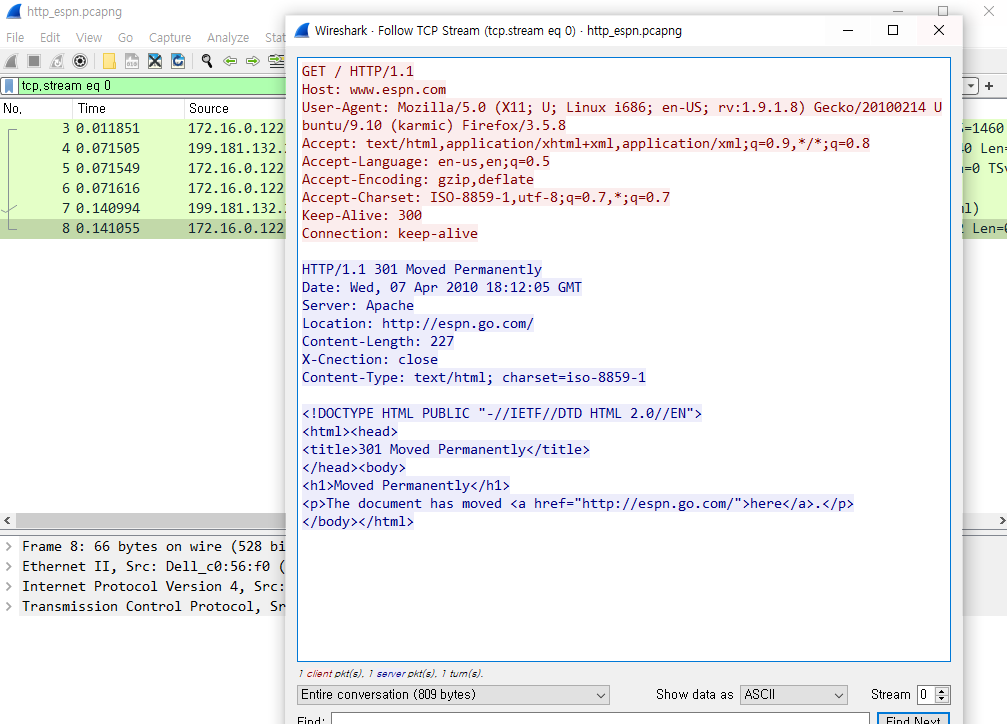Open the Go menu
Viewport: 1007px width, 724px height.
[x=125, y=38]
